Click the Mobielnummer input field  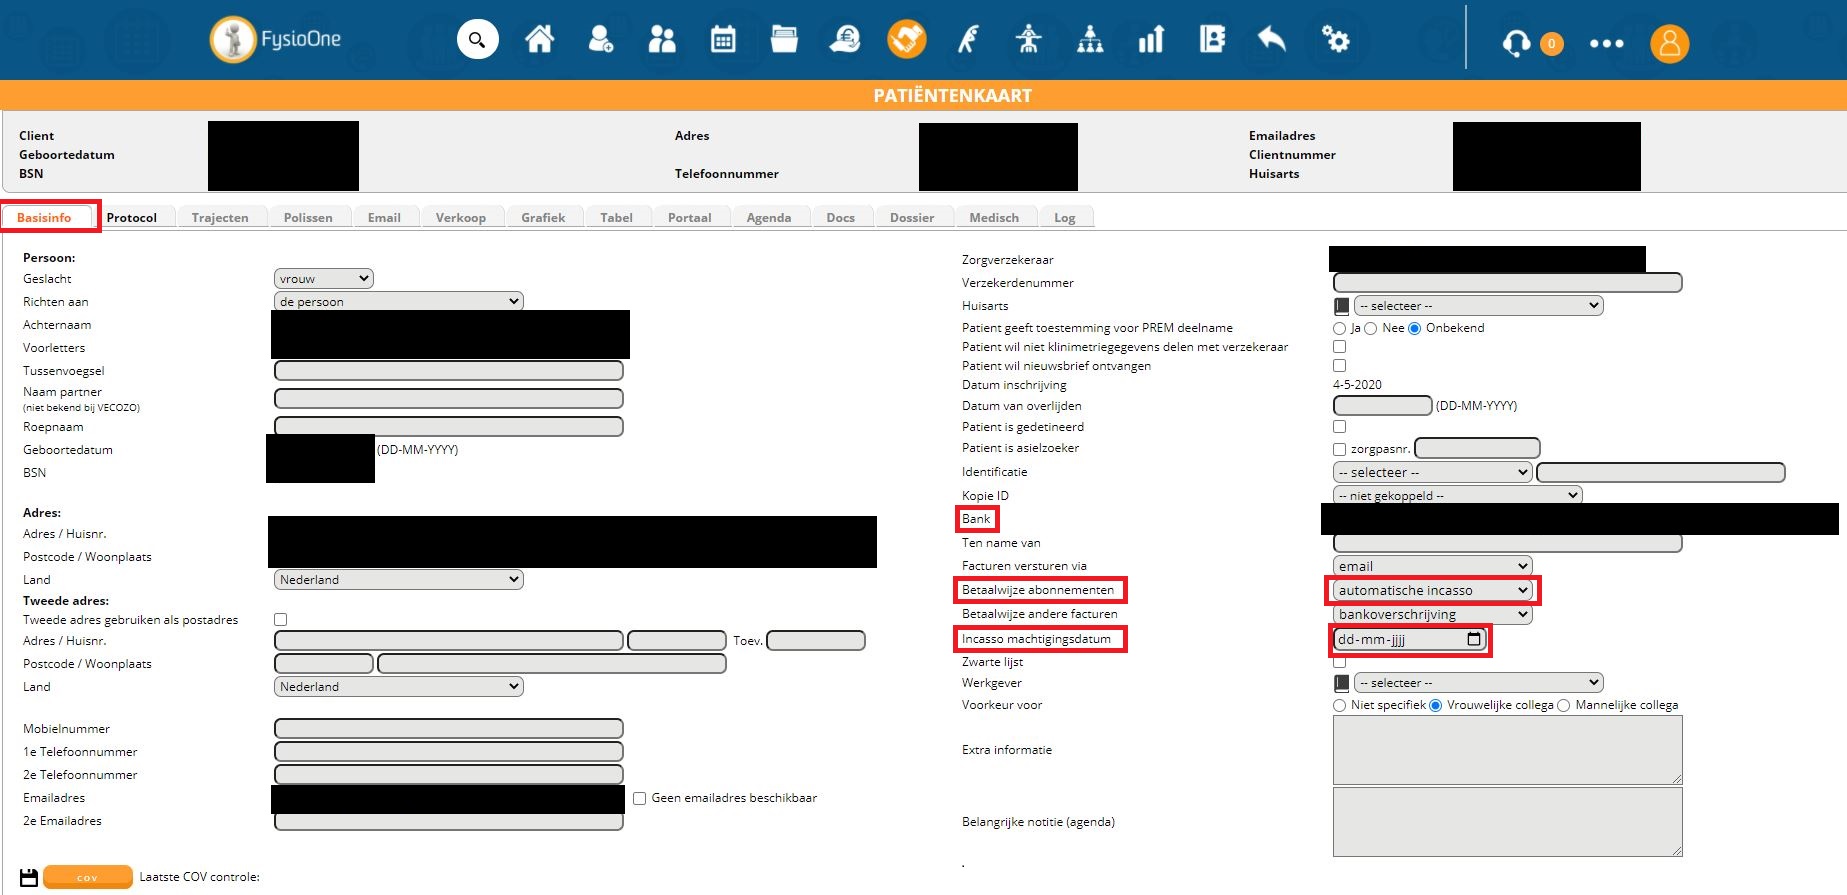(x=448, y=729)
